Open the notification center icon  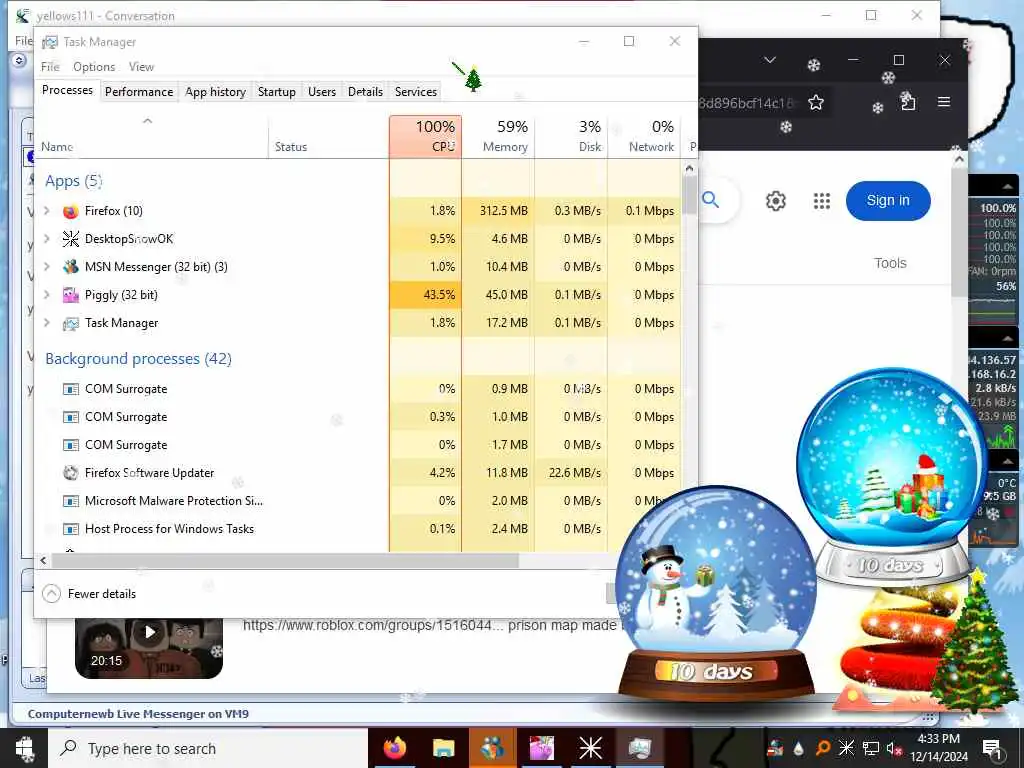click(991, 748)
